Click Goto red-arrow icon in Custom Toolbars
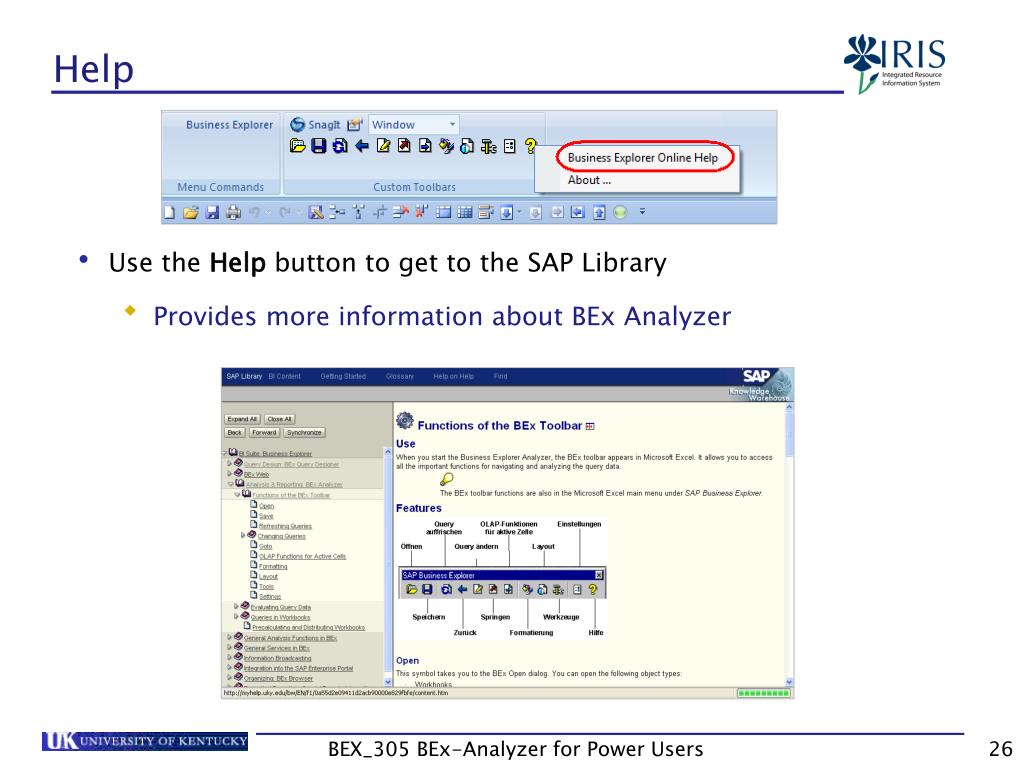Screen dimensions: 1024x768 coord(404,146)
